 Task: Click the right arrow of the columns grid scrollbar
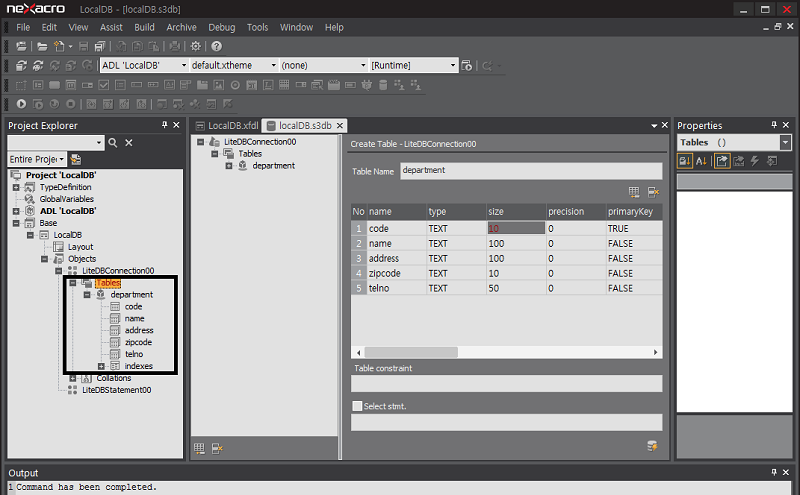click(656, 352)
